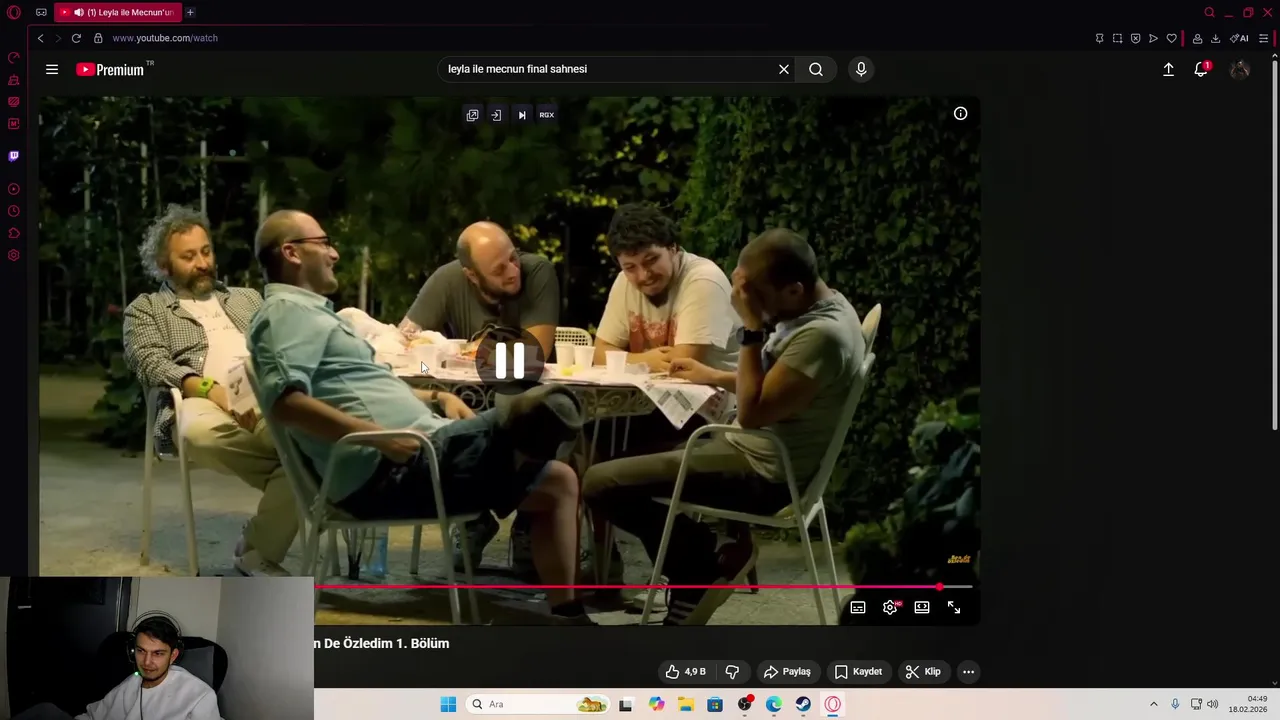Viewport: 1280px width, 720px height.
Task: Click the overlay arrow-into-box icon
Action: click(x=496, y=115)
